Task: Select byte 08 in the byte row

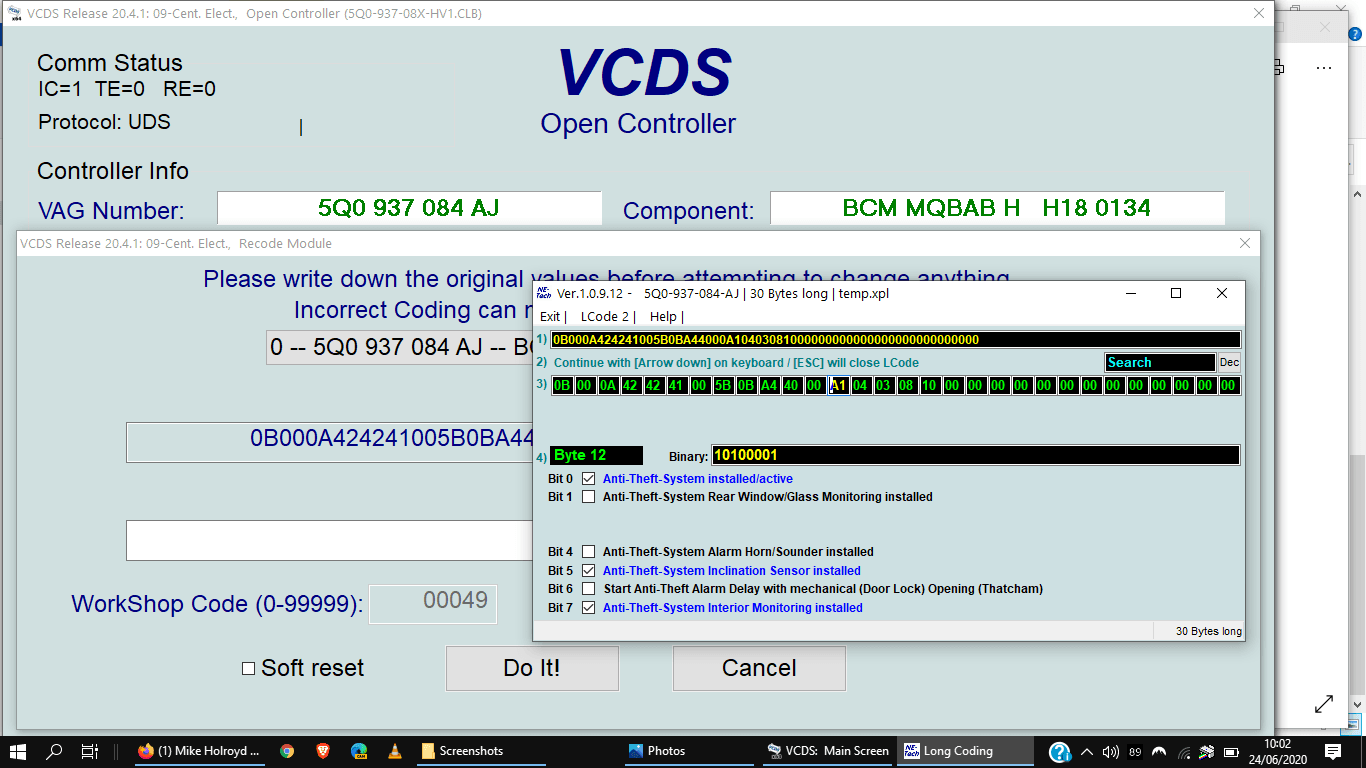Action: (x=907, y=386)
